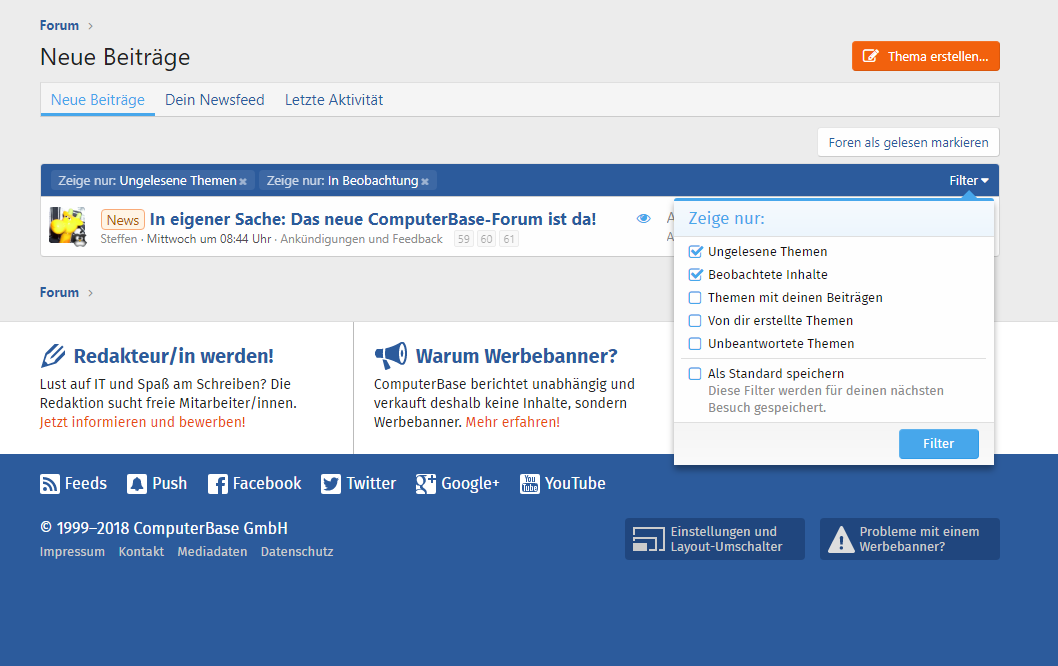Viewport: 1058px width, 666px height.
Task: Click the News prefix label
Action: point(123,220)
